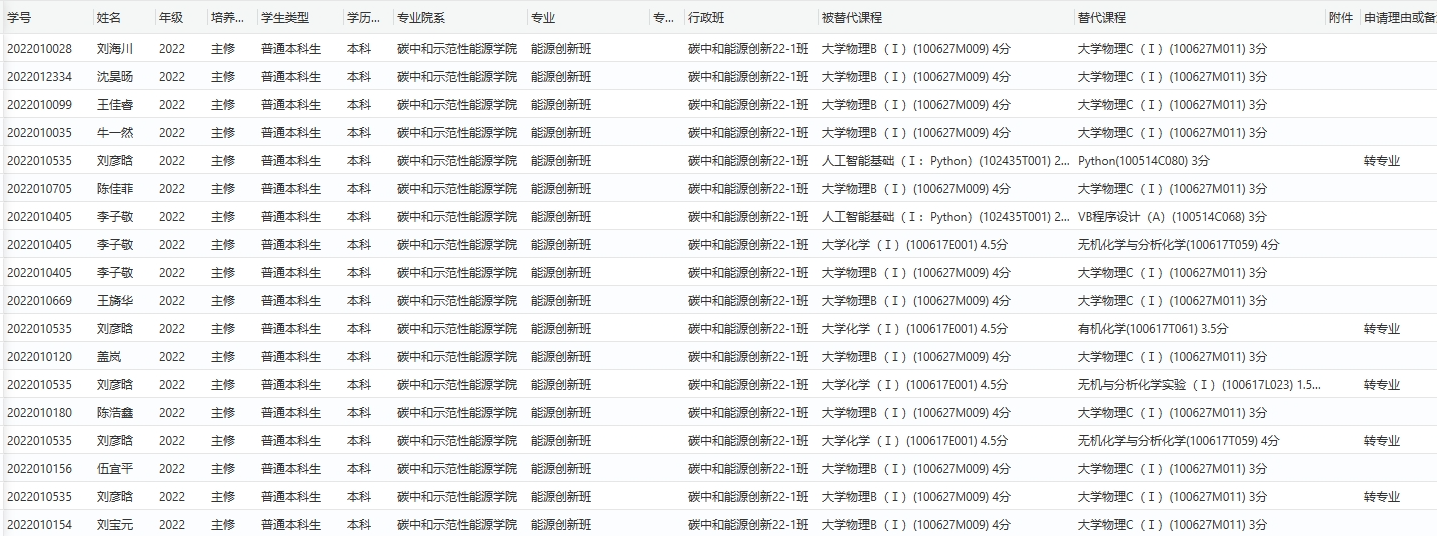
Task: Click the VB程序设计（A）replacement course cell
Action: click(1171, 216)
